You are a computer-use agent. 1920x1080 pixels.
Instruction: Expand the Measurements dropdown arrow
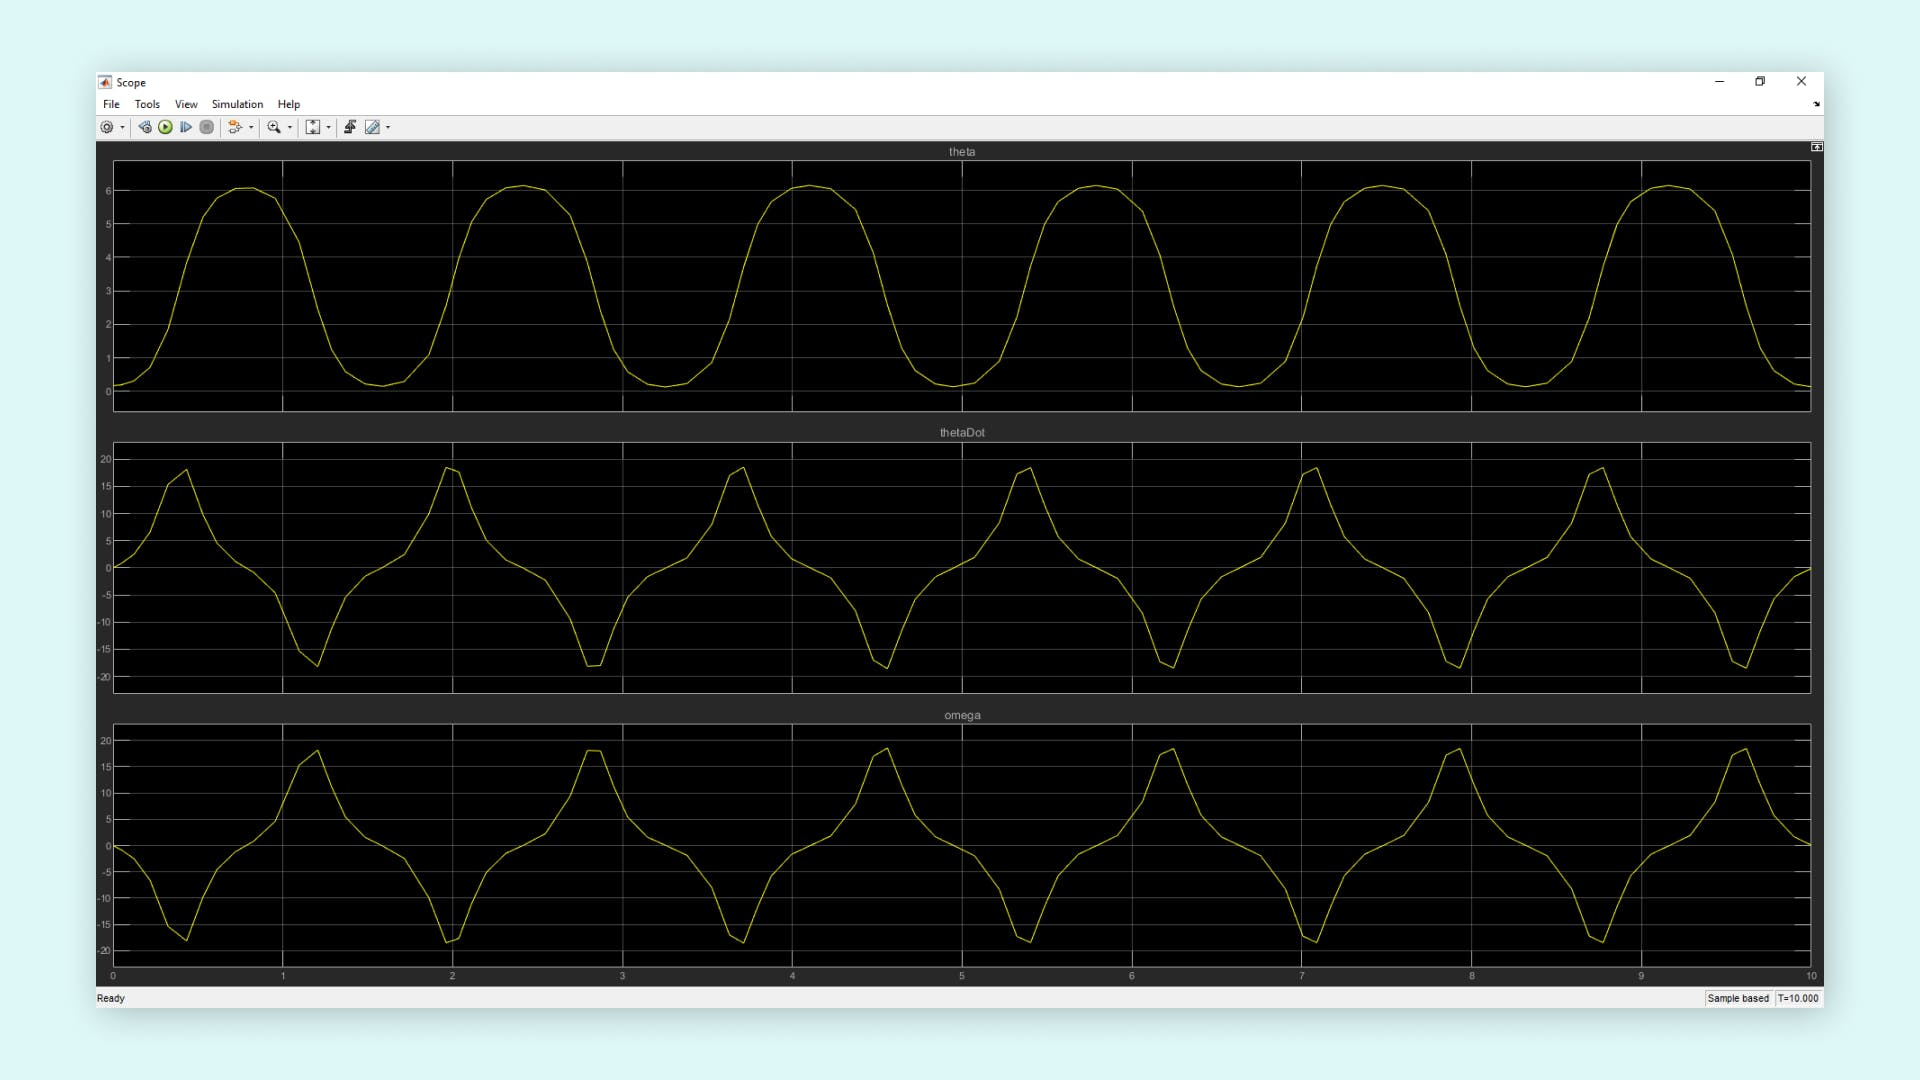click(388, 127)
